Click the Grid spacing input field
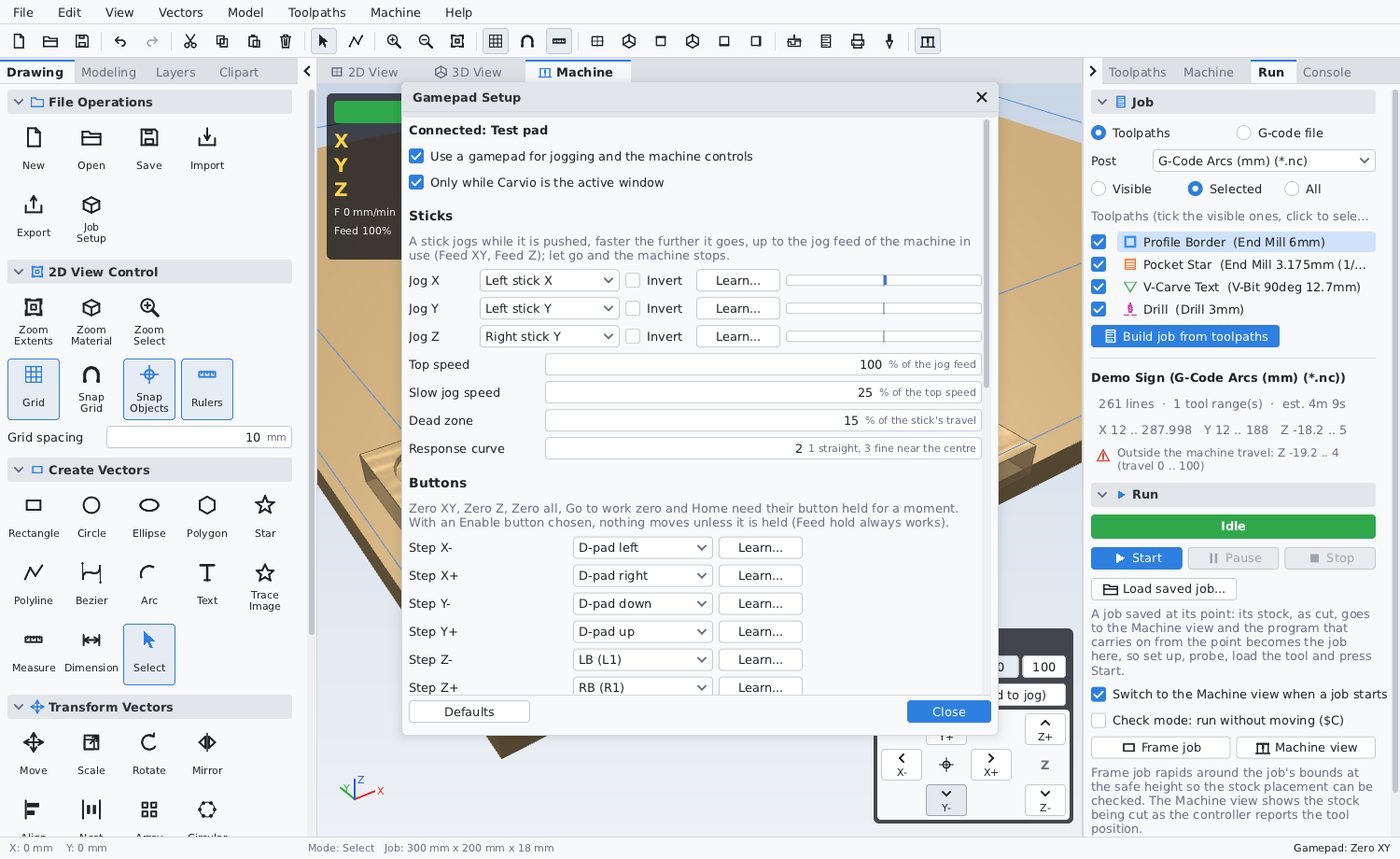Viewport: 1400px width, 859px height. point(199,437)
